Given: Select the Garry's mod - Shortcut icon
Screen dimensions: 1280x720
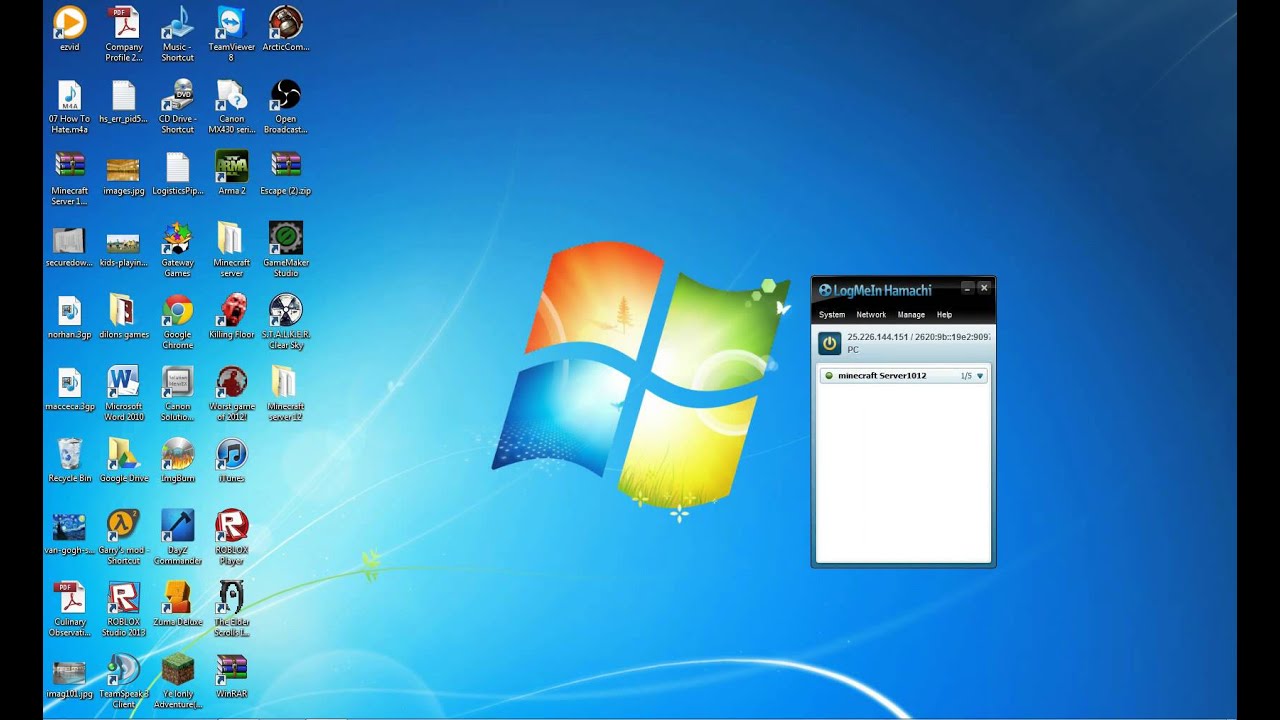Looking at the screenshot, I should 124,525.
